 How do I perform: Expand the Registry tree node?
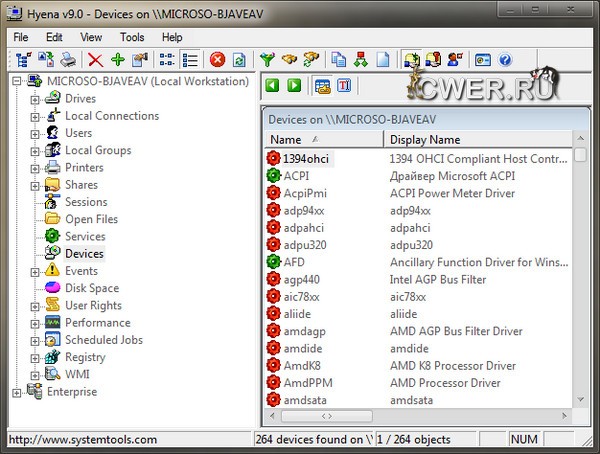pyautogui.click(x=35, y=358)
